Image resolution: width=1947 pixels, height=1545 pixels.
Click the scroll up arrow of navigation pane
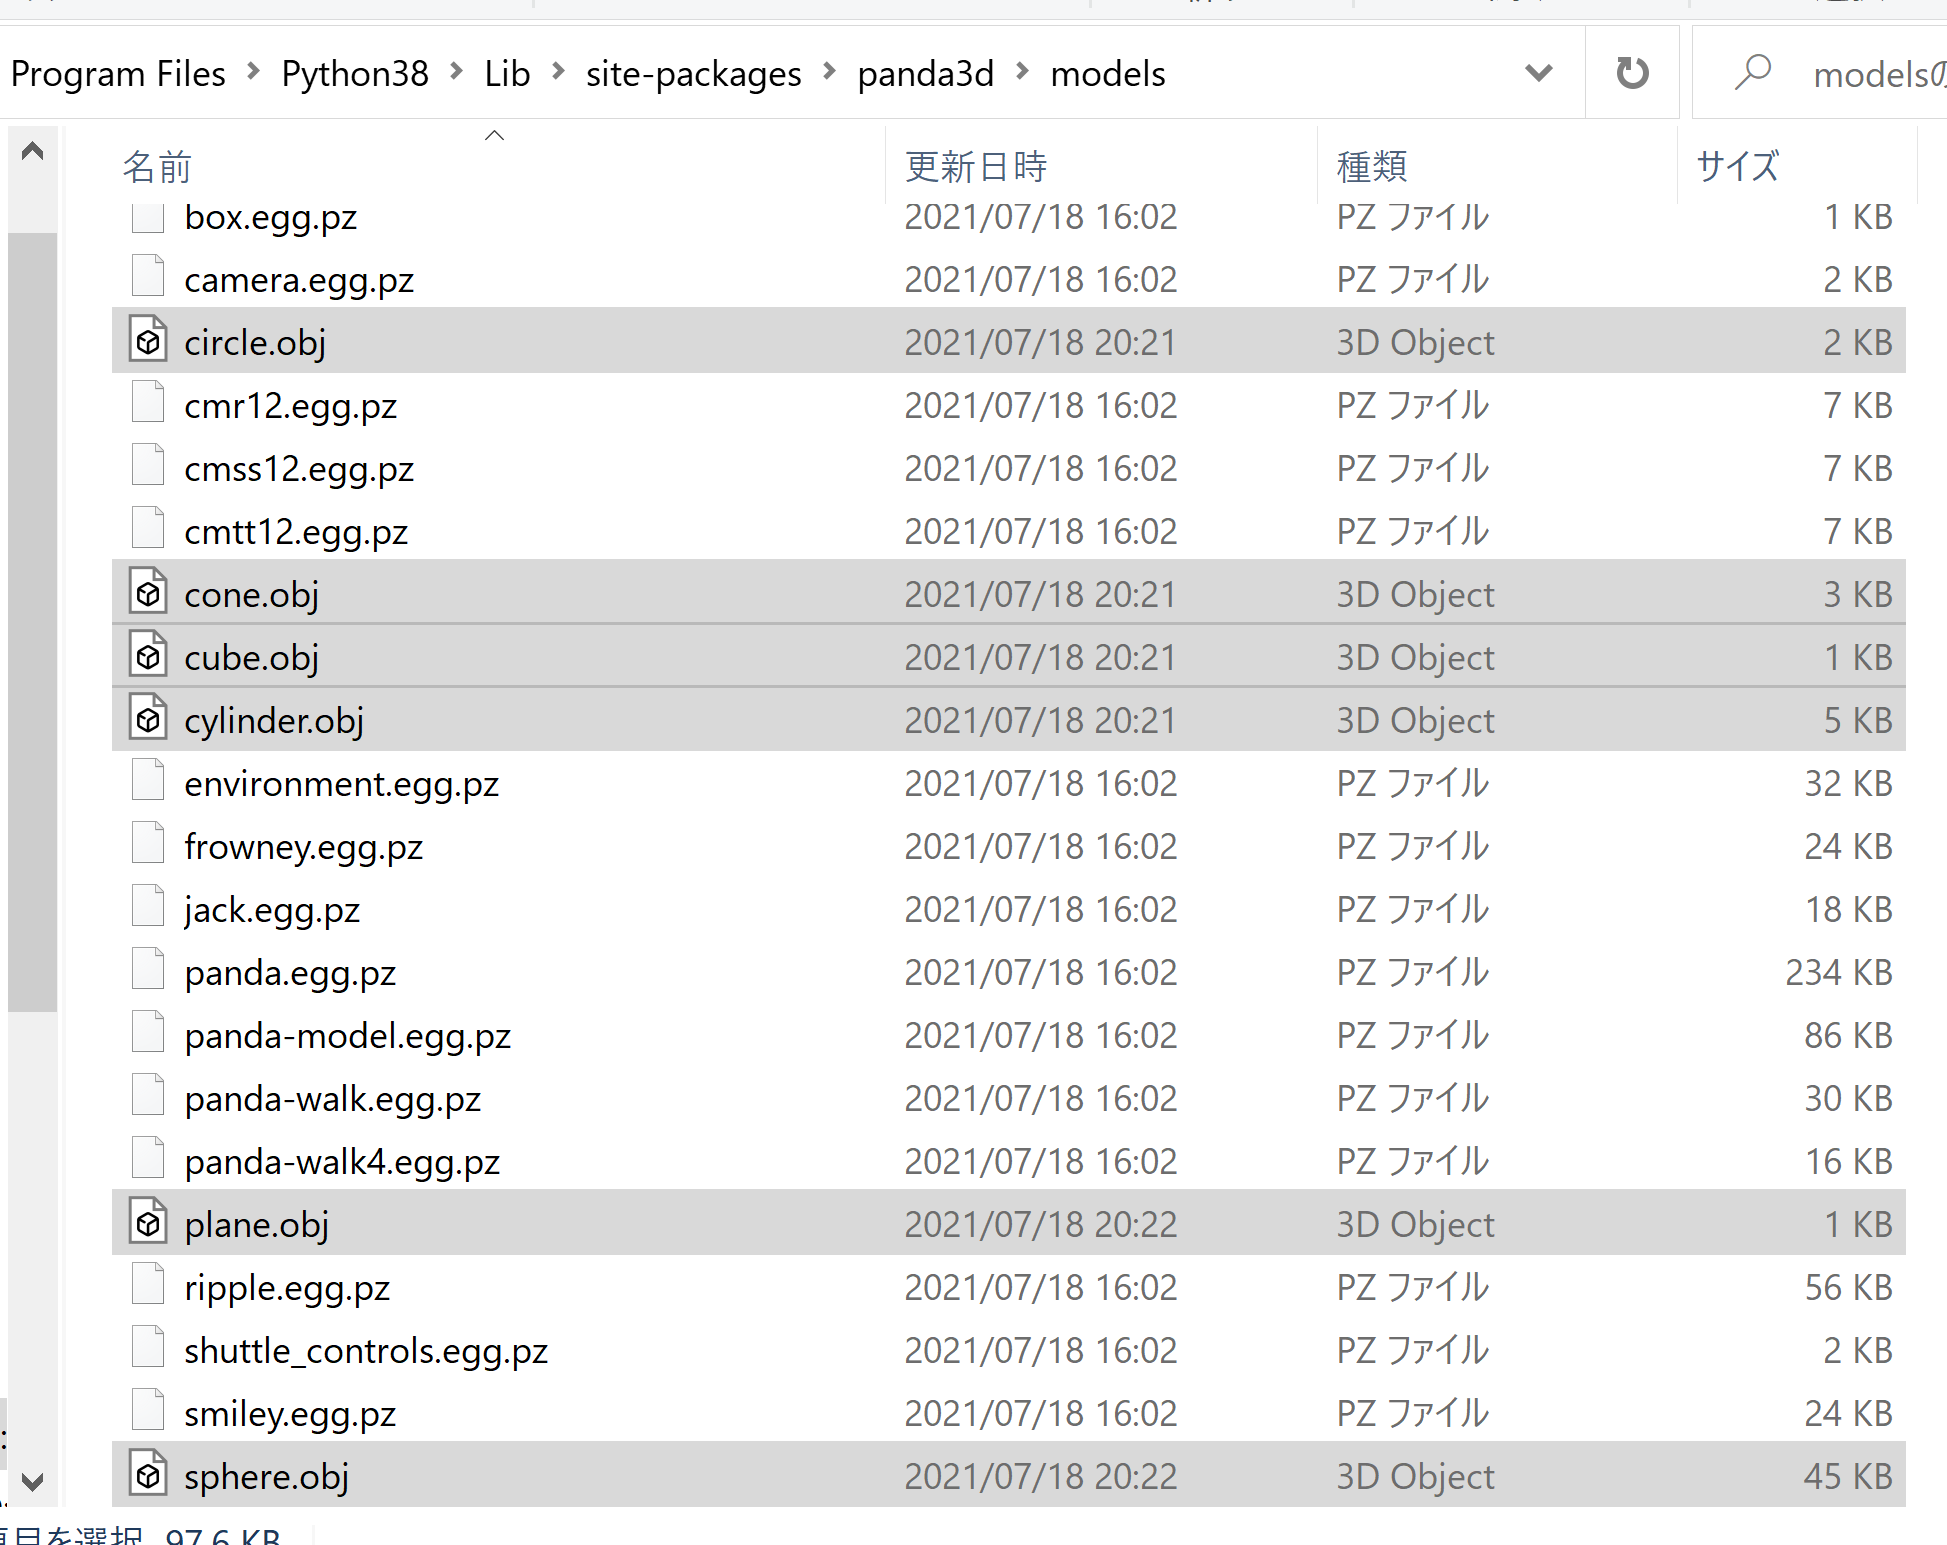pyautogui.click(x=32, y=151)
